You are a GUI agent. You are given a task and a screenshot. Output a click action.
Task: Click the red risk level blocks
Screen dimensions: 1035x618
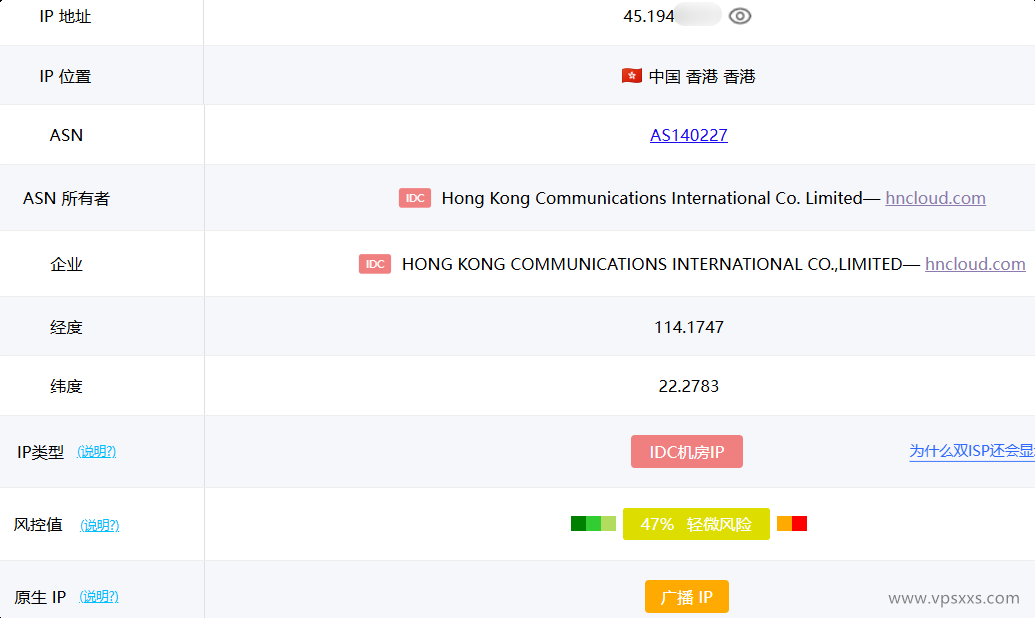791,523
